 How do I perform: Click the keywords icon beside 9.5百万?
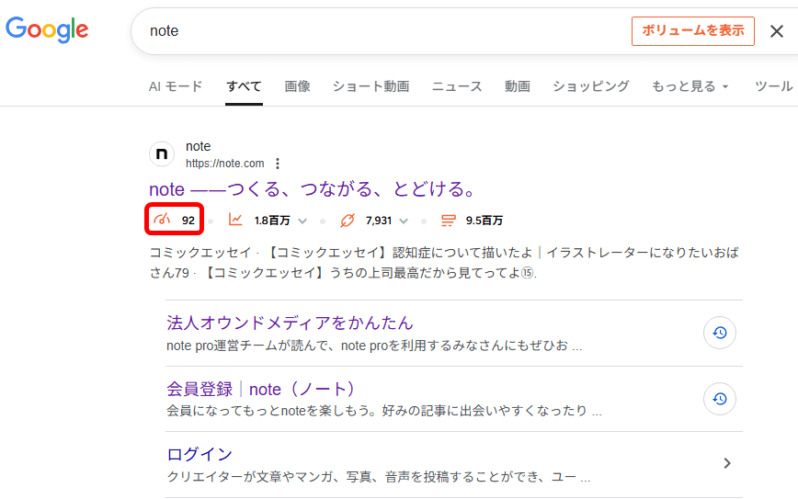click(x=448, y=220)
